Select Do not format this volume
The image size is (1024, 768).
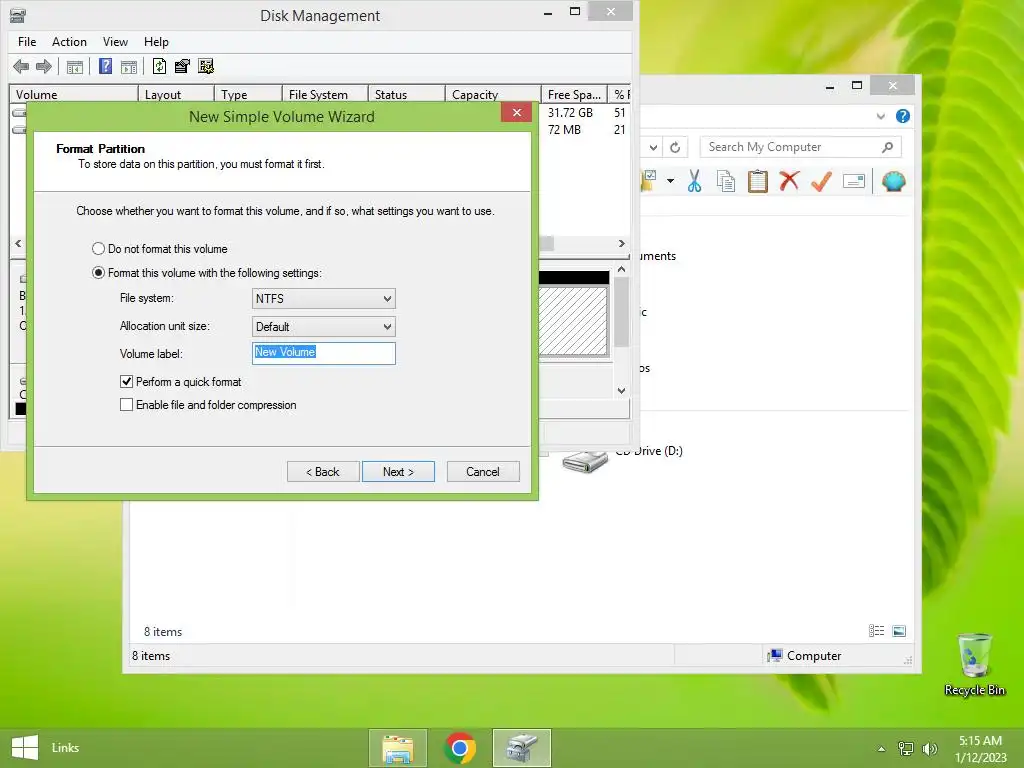pos(98,249)
